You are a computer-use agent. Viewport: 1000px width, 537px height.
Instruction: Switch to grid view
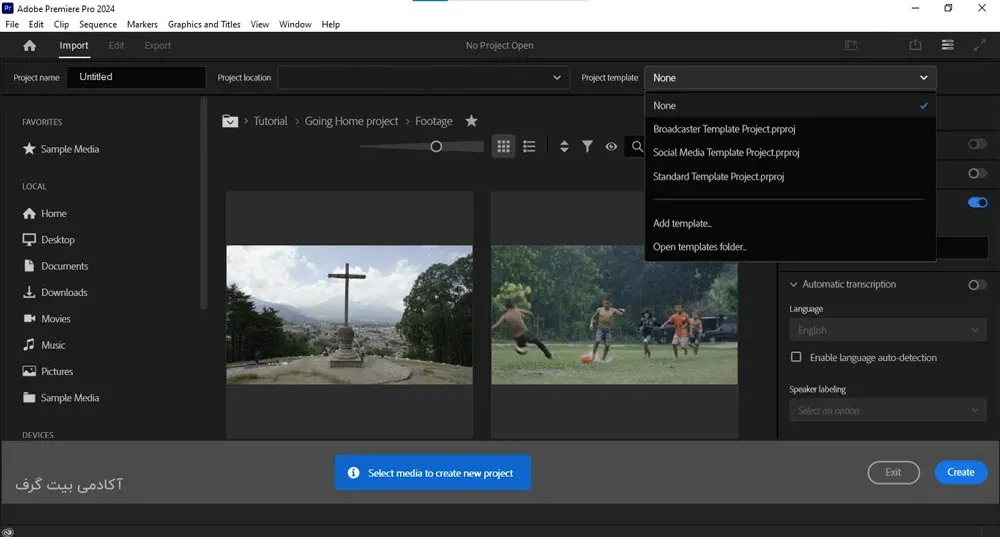[503, 147]
